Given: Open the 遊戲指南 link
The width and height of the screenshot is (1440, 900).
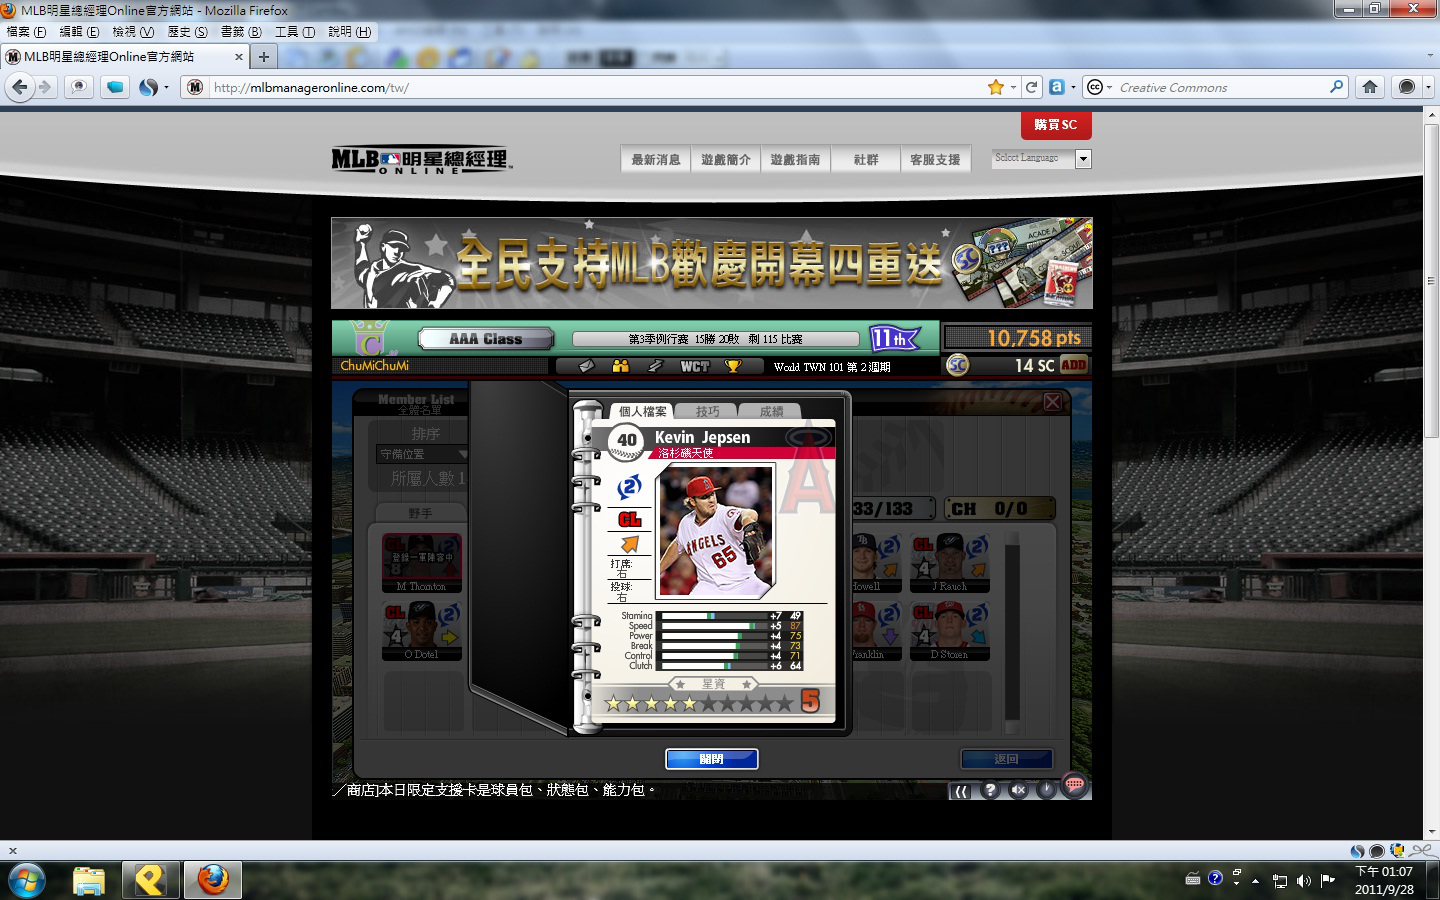Looking at the screenshot, I should [796, 160].
